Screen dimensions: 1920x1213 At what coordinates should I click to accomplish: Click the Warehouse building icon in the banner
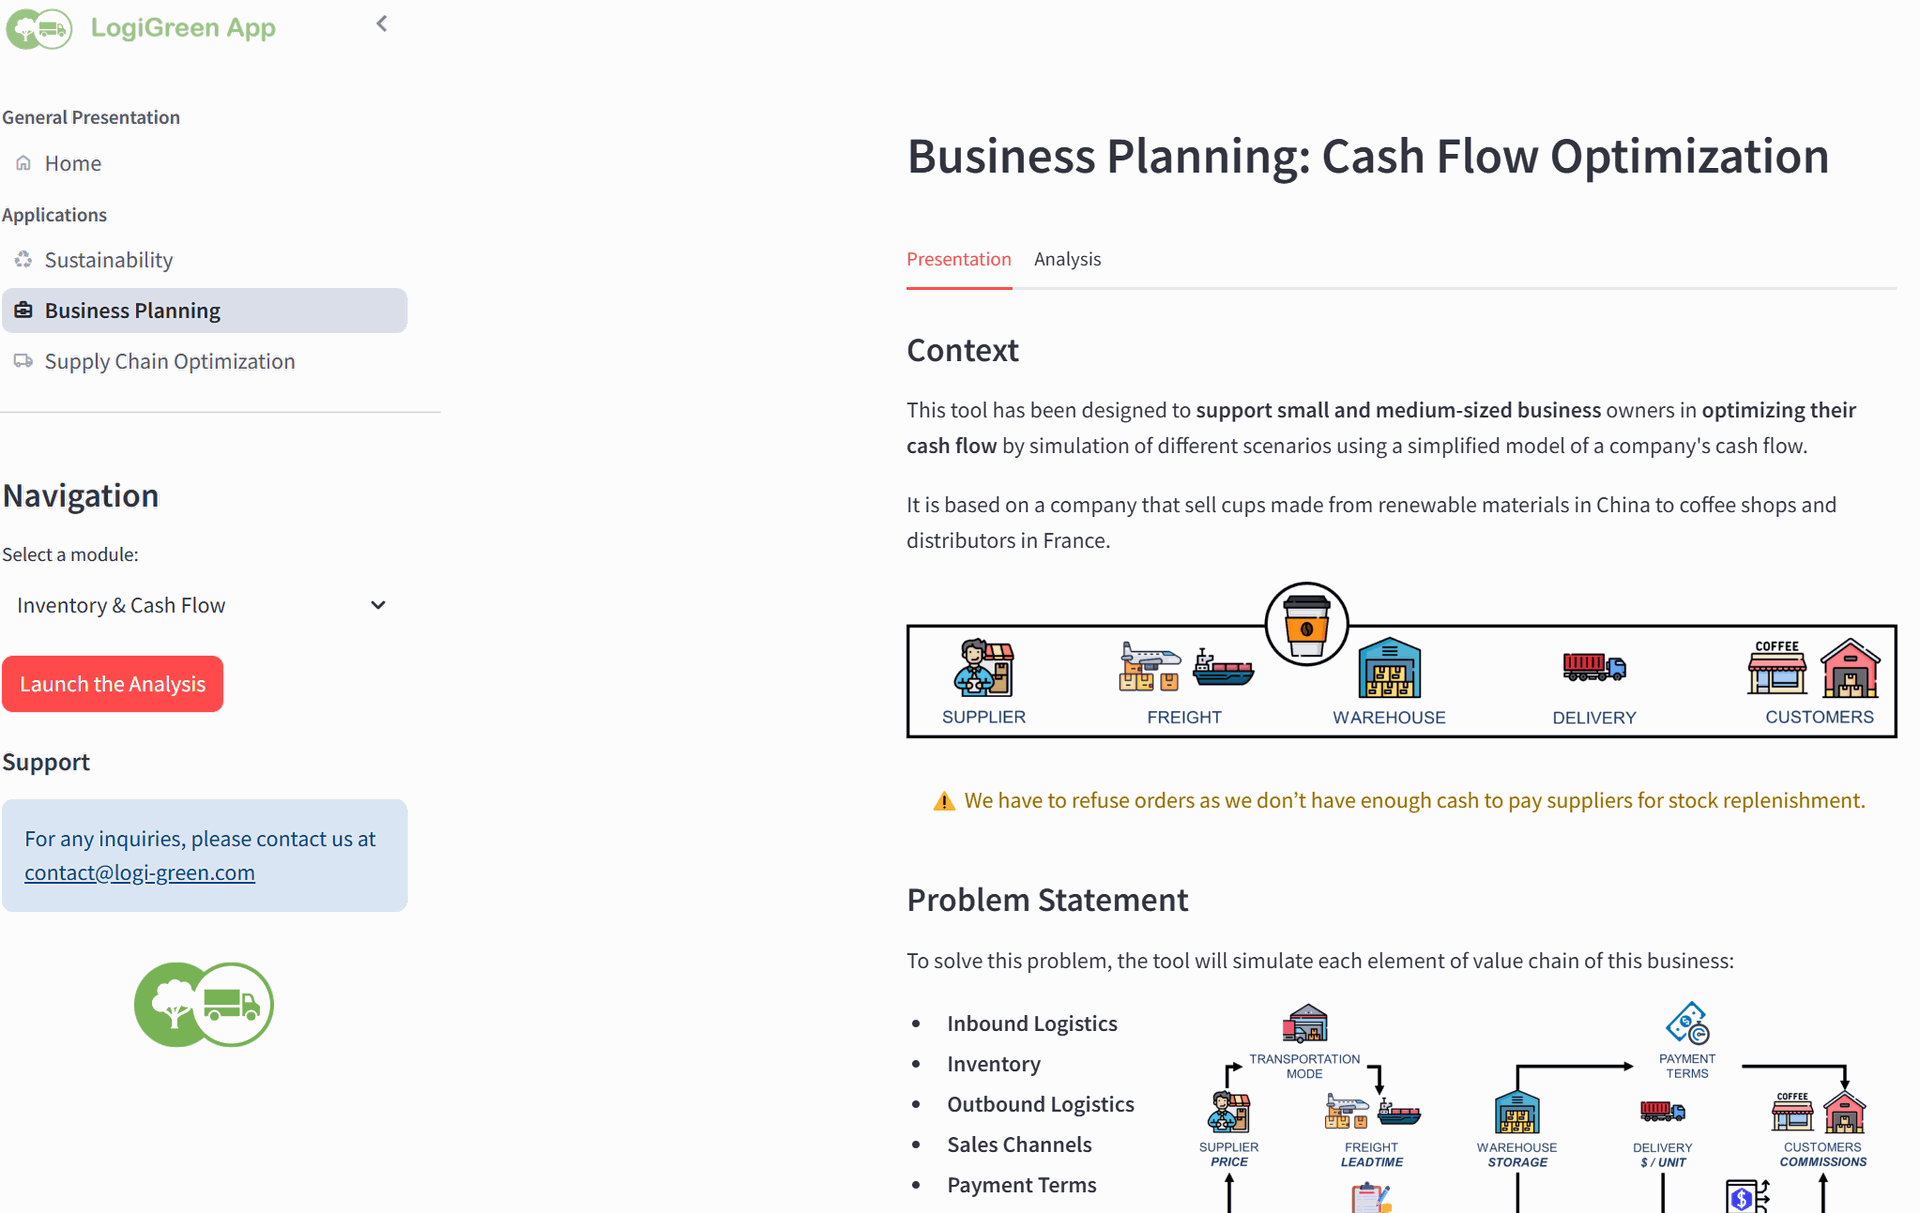pos(1389,667)
